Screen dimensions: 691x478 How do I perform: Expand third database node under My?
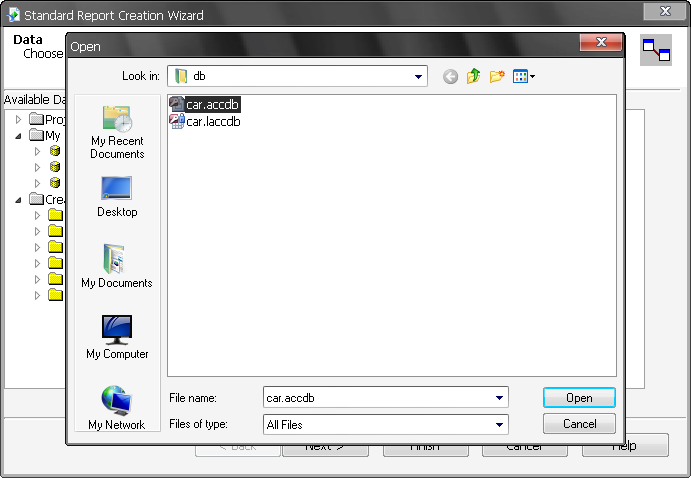(37, 183)
